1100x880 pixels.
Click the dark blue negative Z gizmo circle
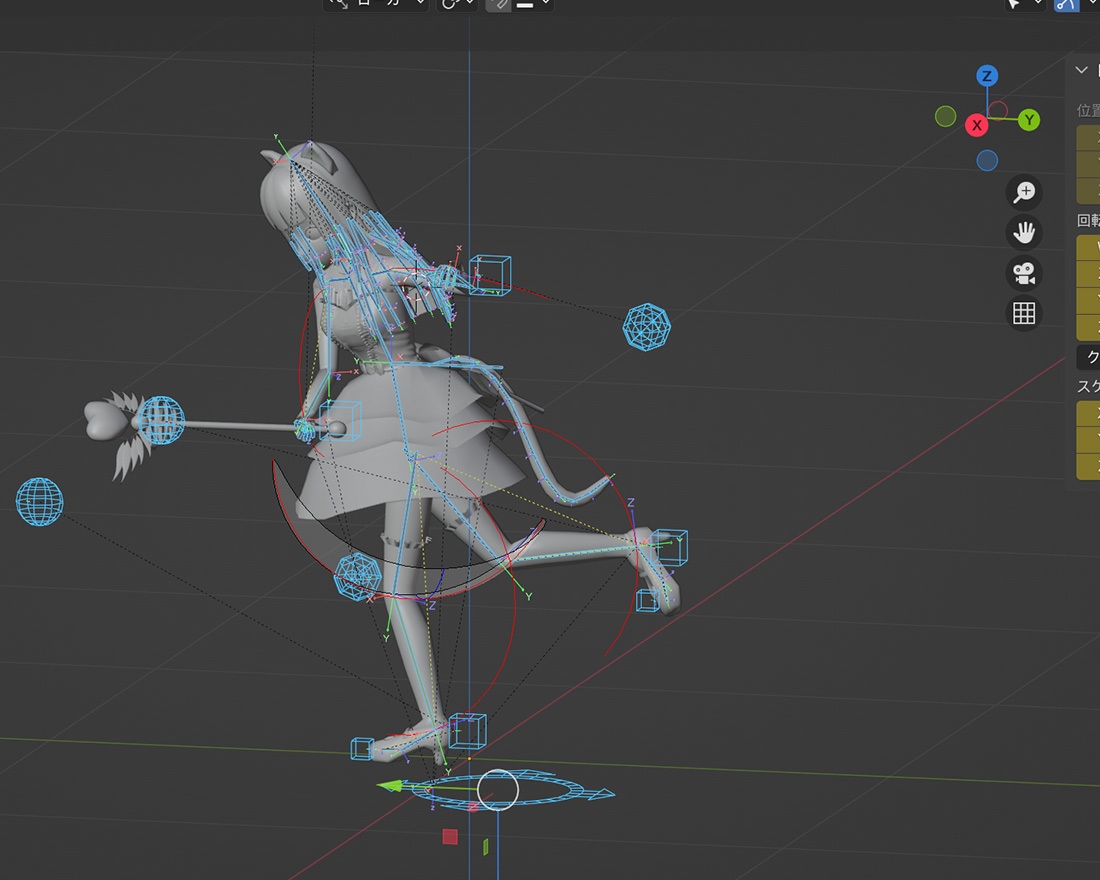(987, 161)
